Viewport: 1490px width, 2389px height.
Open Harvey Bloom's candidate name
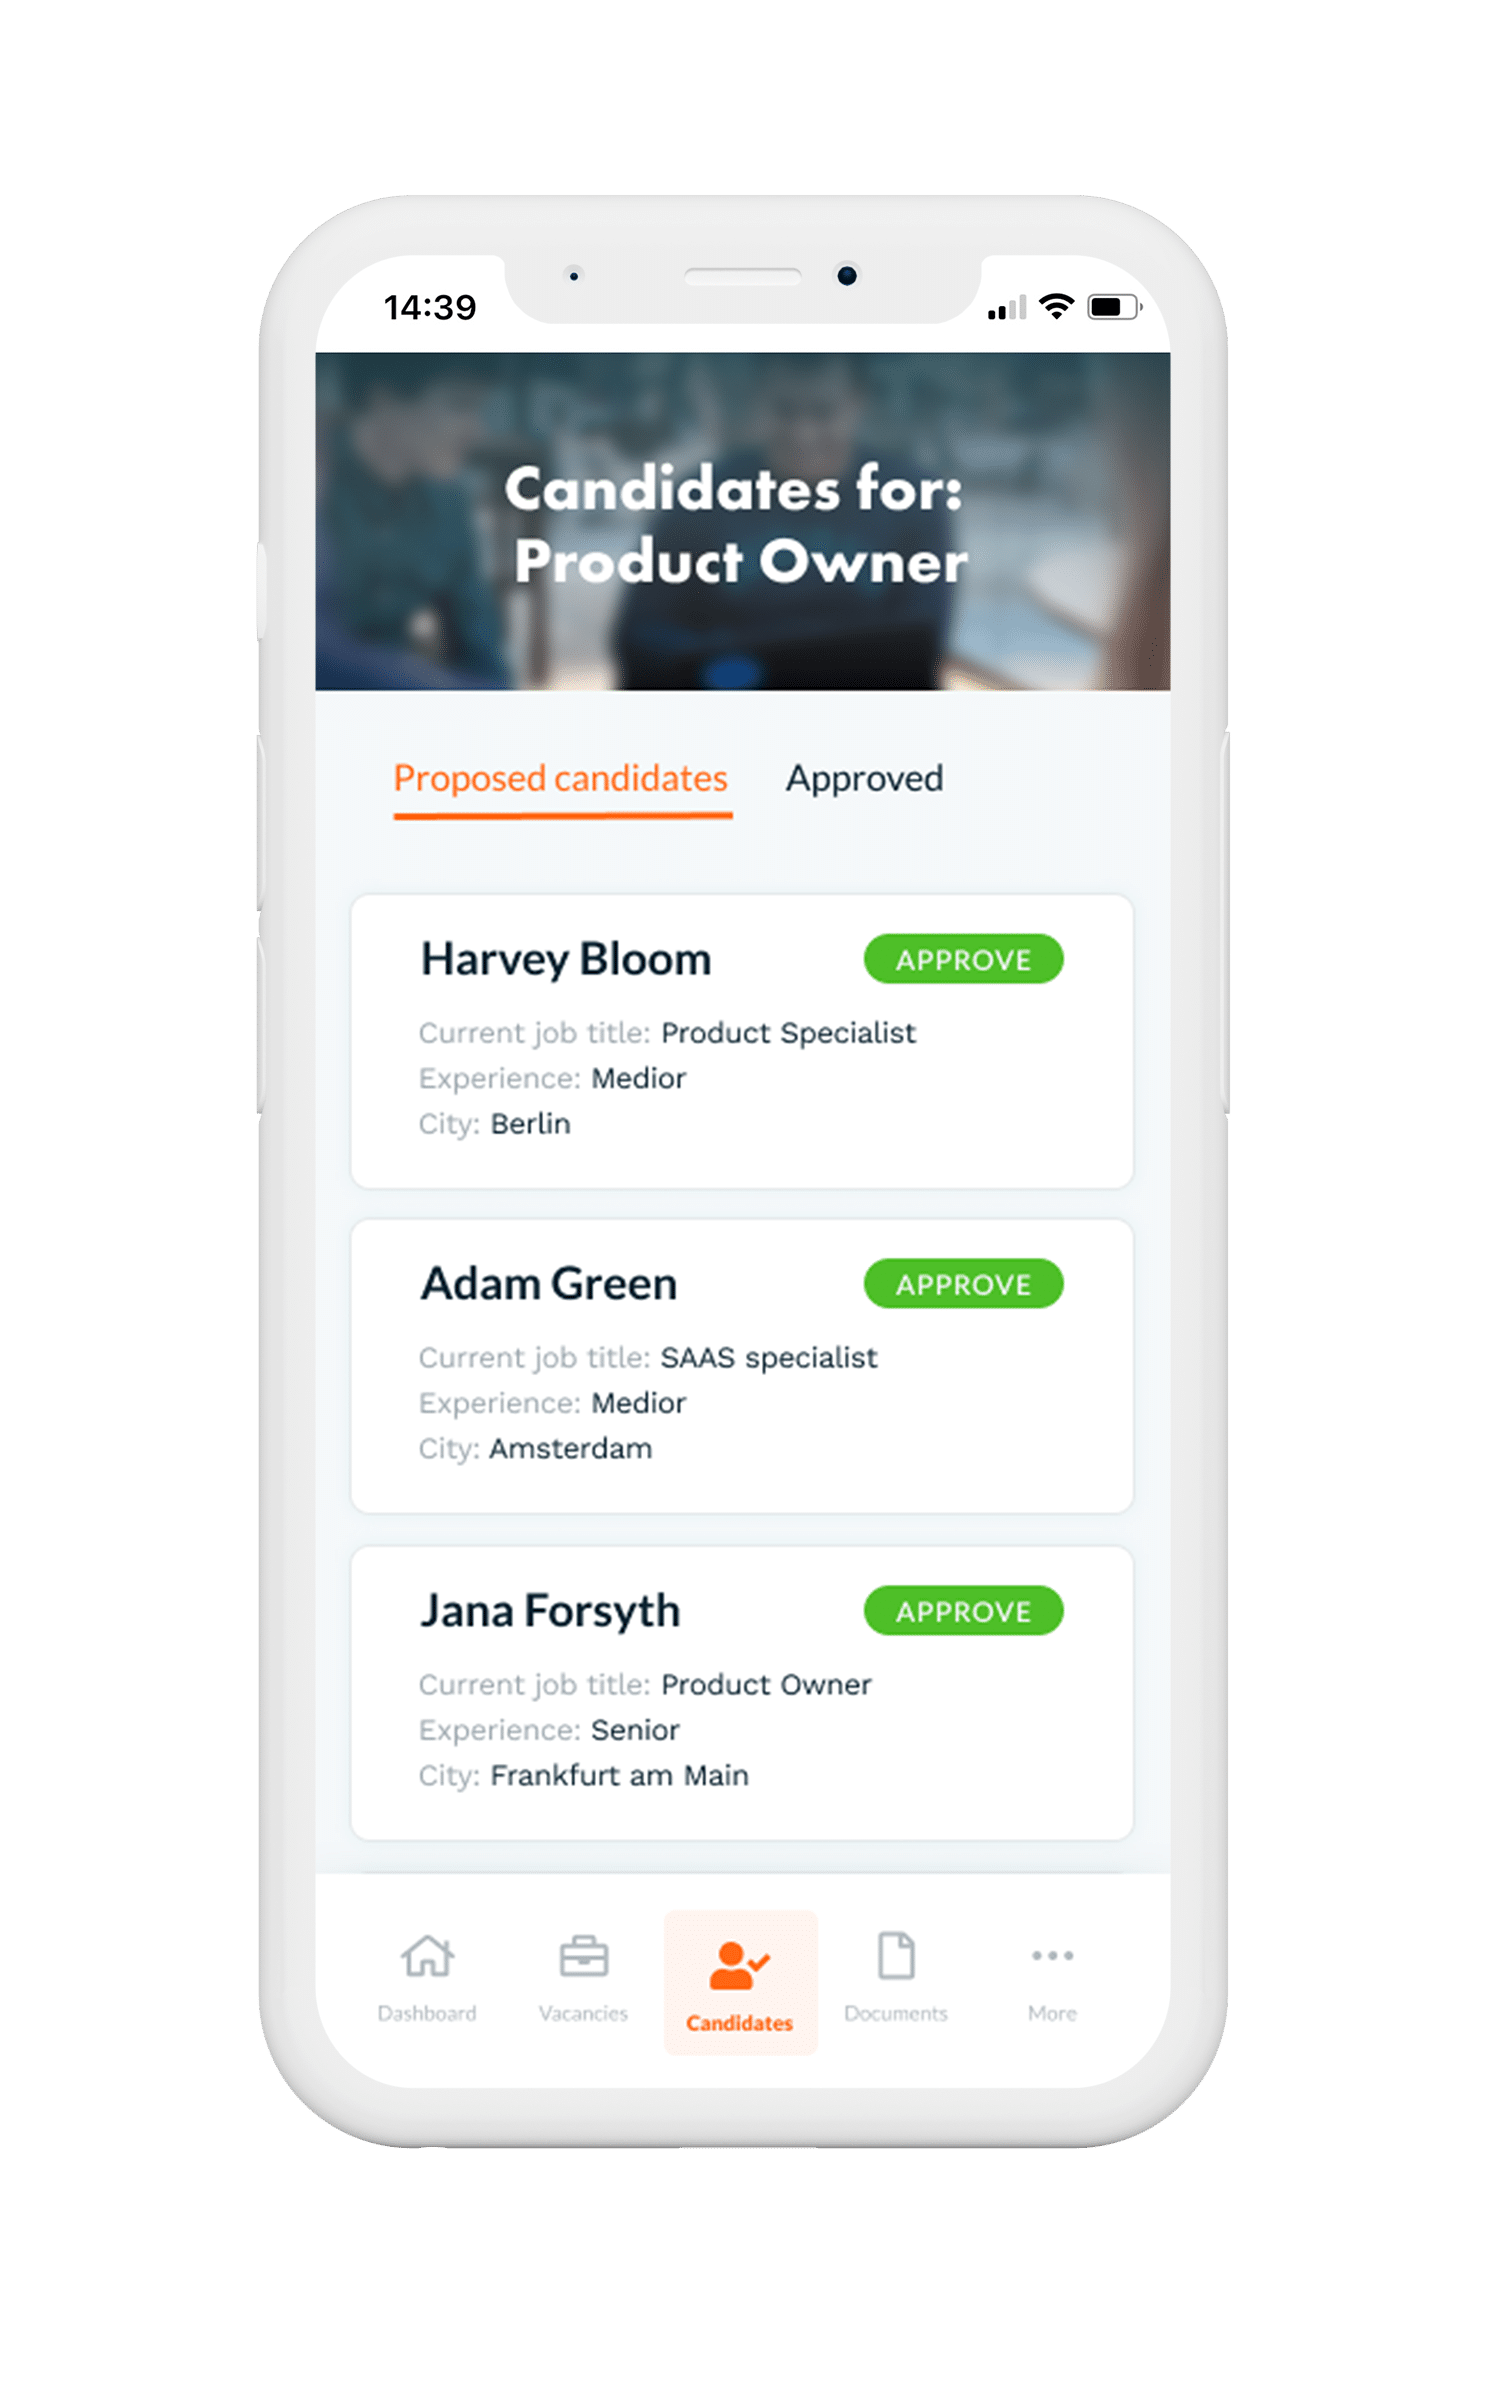[x=565, y=959]
